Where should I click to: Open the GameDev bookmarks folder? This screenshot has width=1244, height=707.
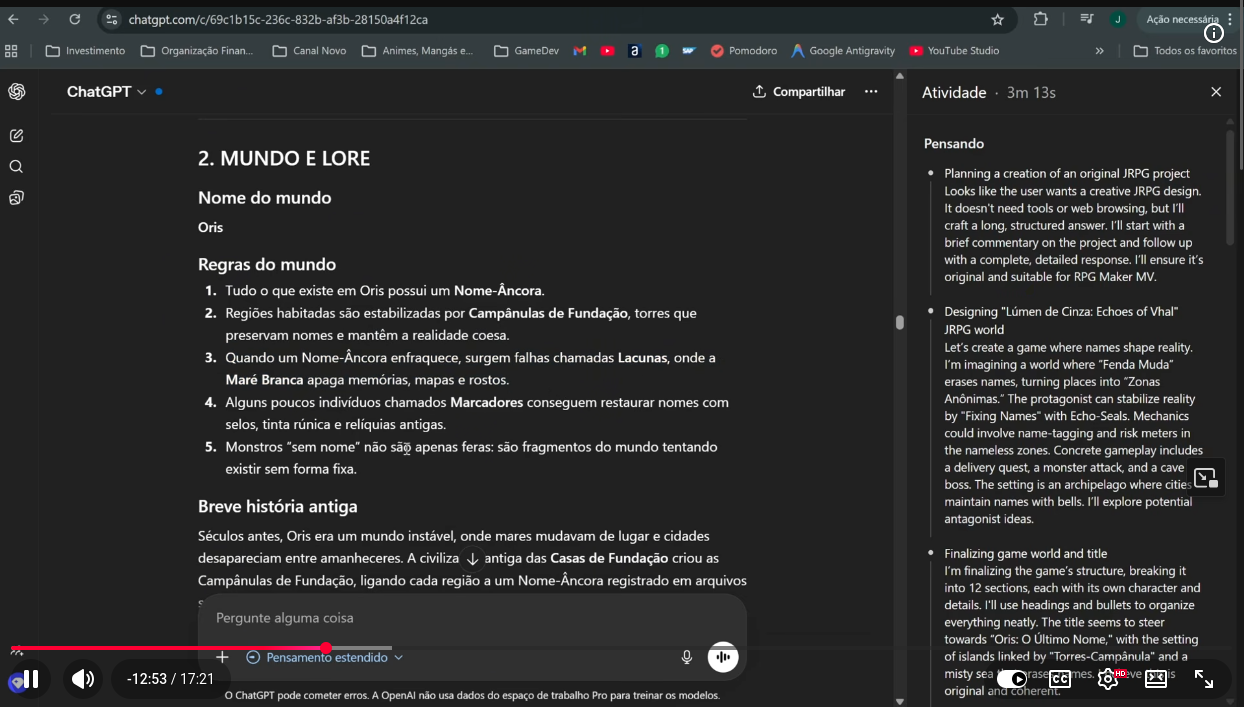526,50
